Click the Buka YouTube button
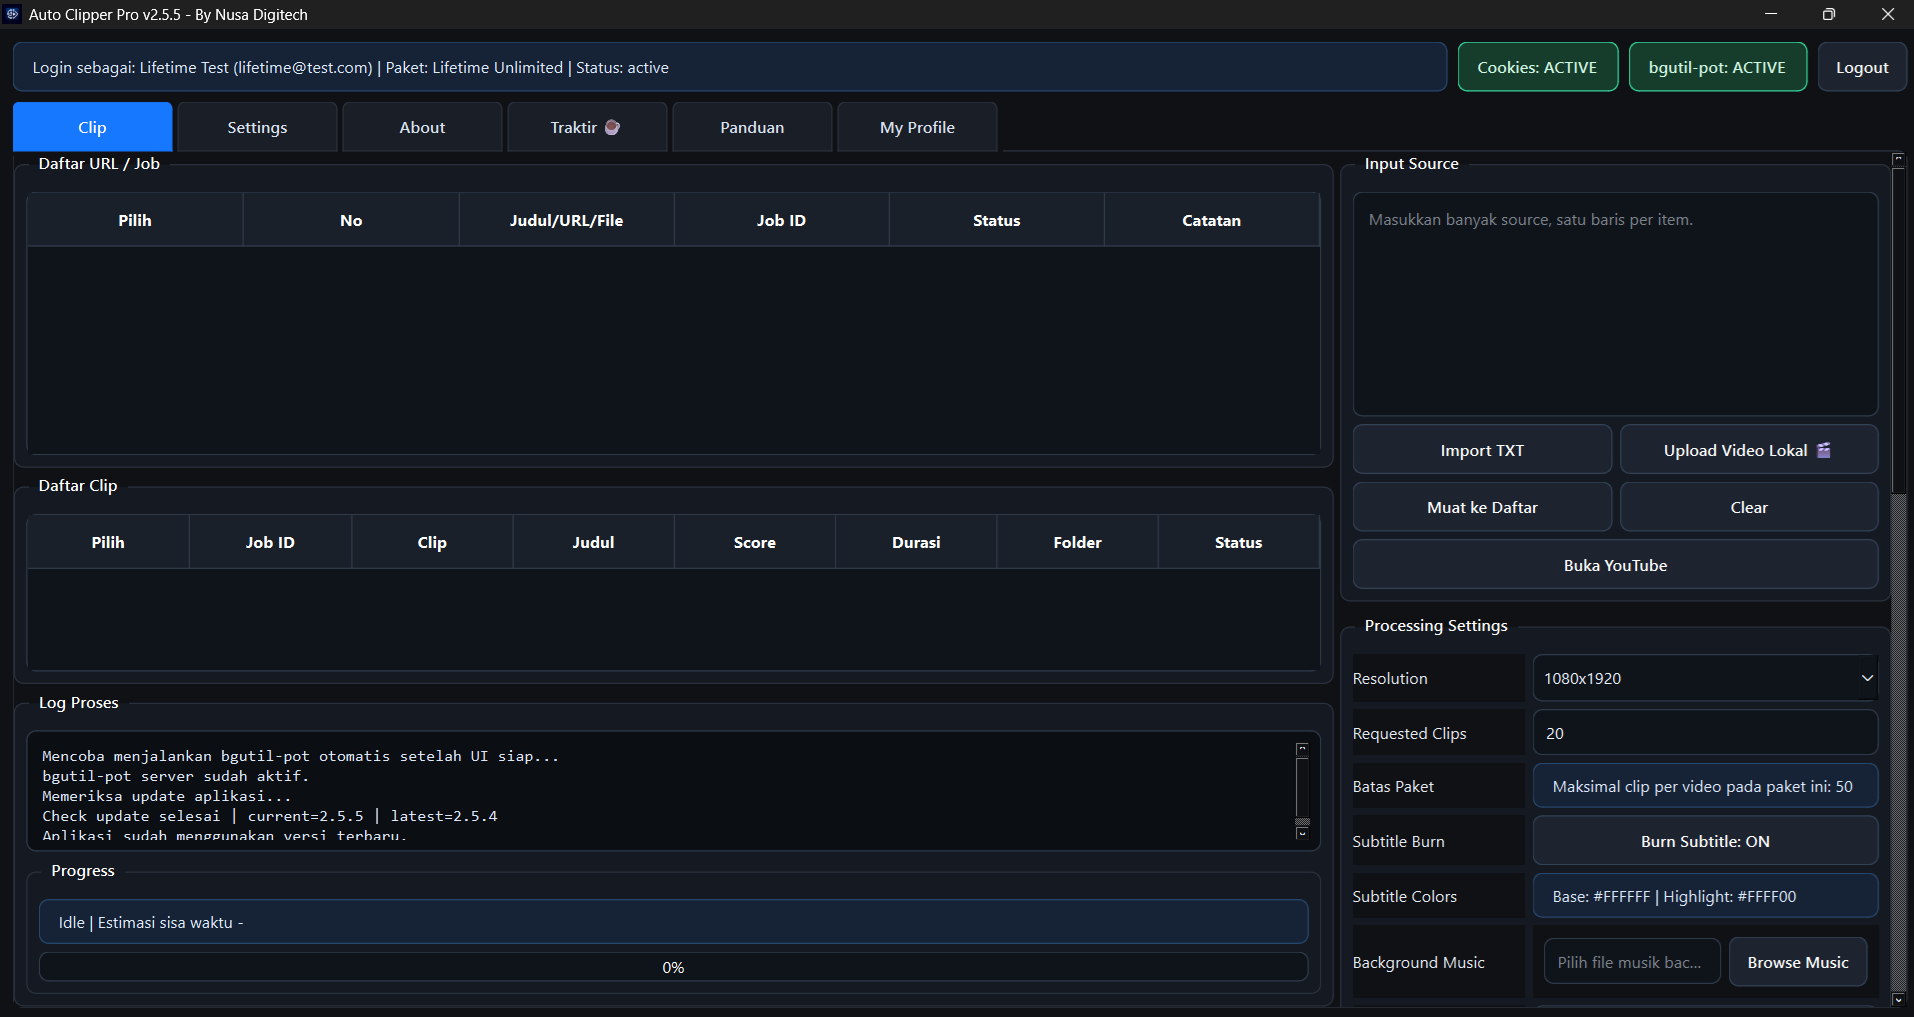 1615,565
